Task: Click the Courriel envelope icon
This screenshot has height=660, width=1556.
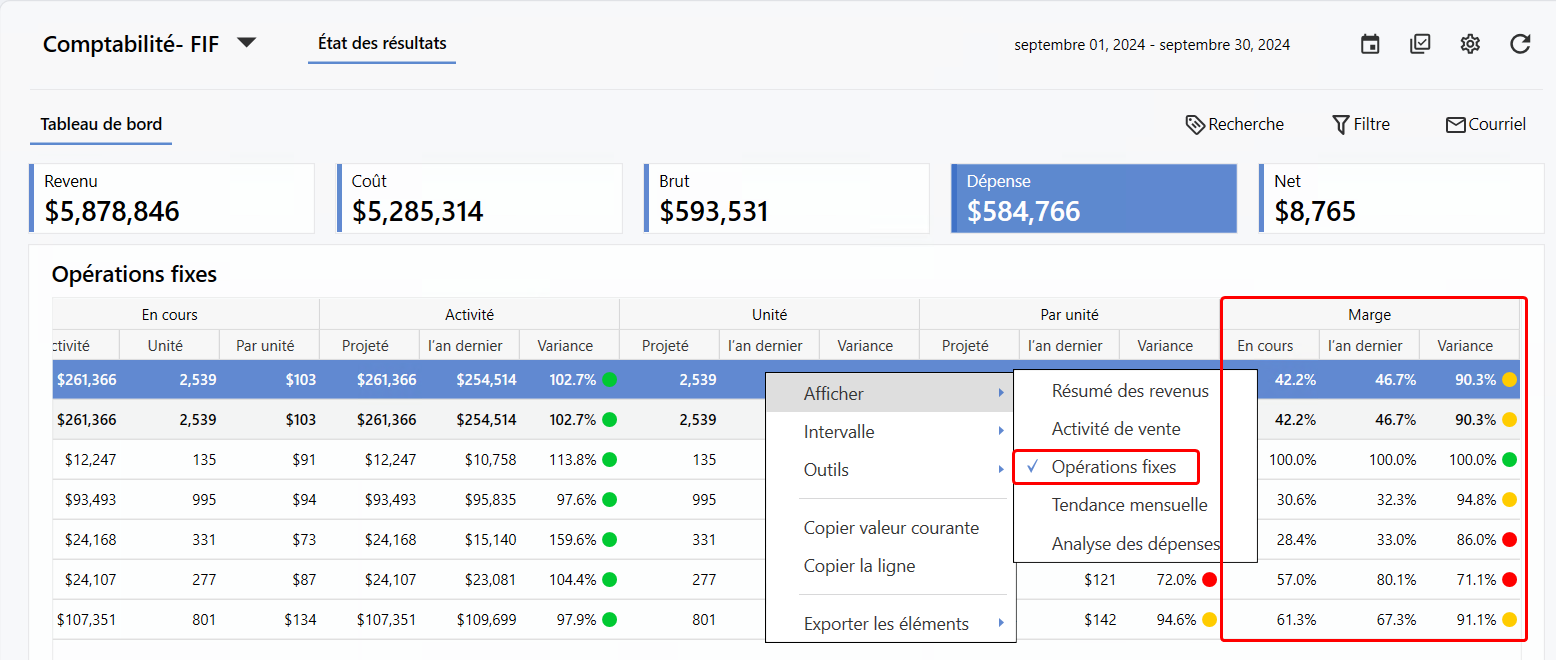Action: [1455, 125]
